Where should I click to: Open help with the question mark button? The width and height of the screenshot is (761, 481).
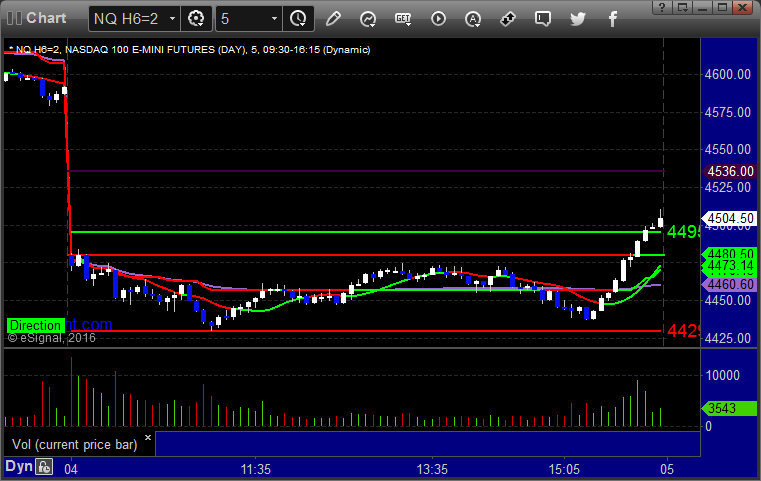click(x=662, y=7)
